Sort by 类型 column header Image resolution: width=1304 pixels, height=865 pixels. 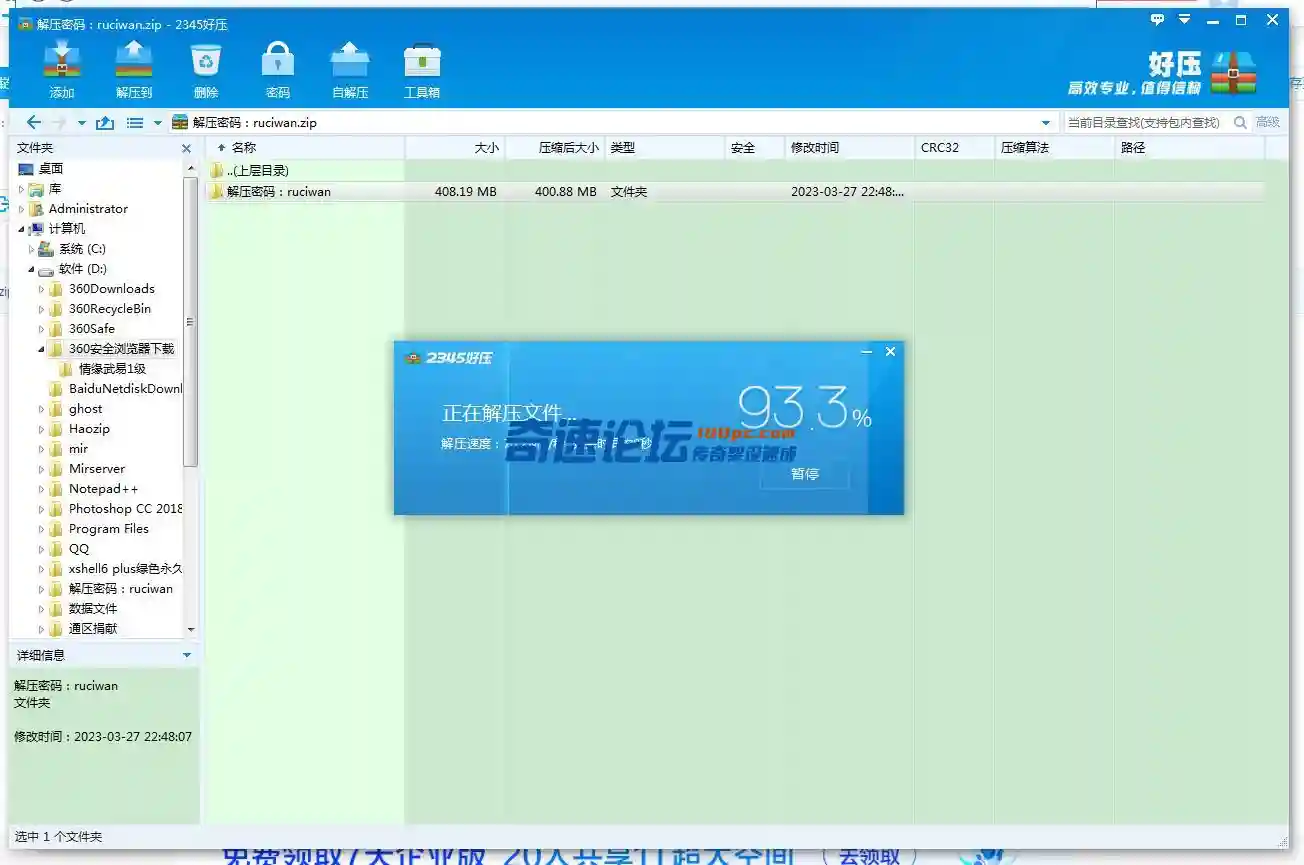[x=665, y=148]
